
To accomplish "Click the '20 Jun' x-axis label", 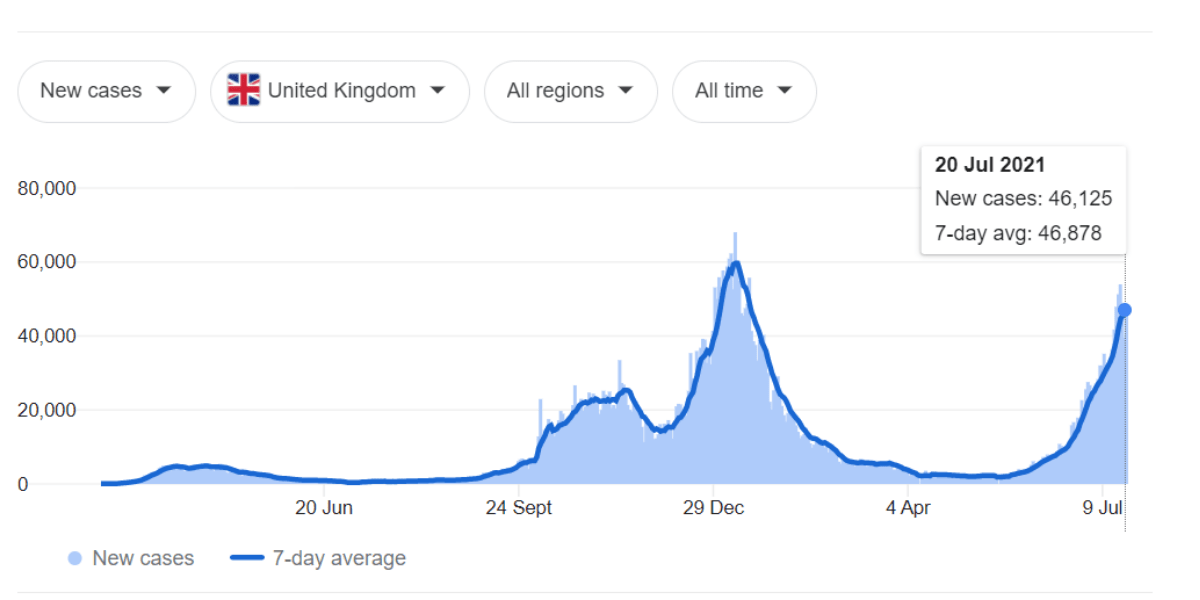I will [x=324, y=508].
